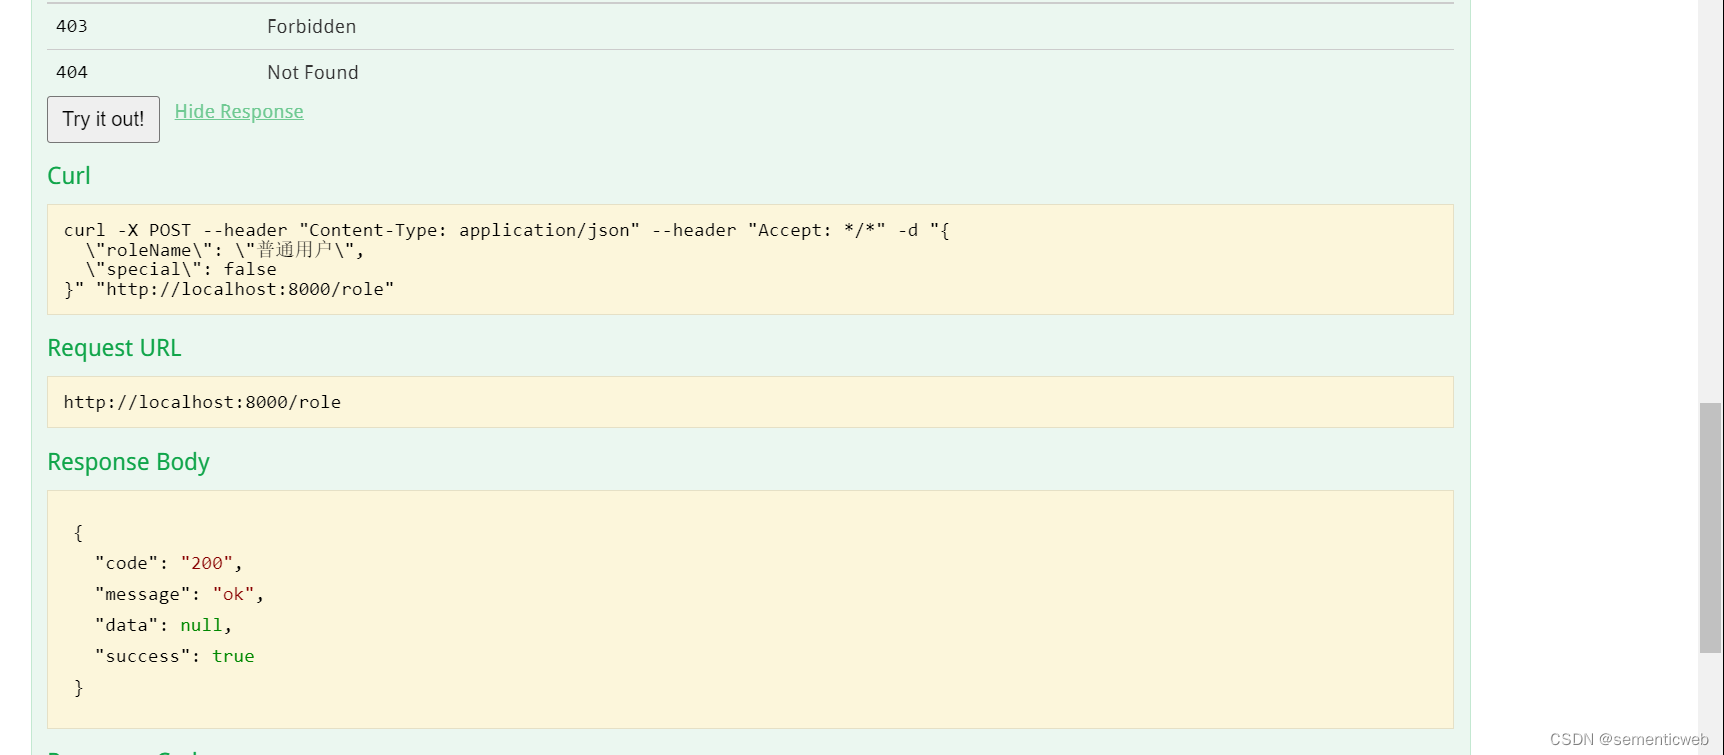Click the Request URL heading
This screenshot has height=755, width=1724.
(115, 348)
